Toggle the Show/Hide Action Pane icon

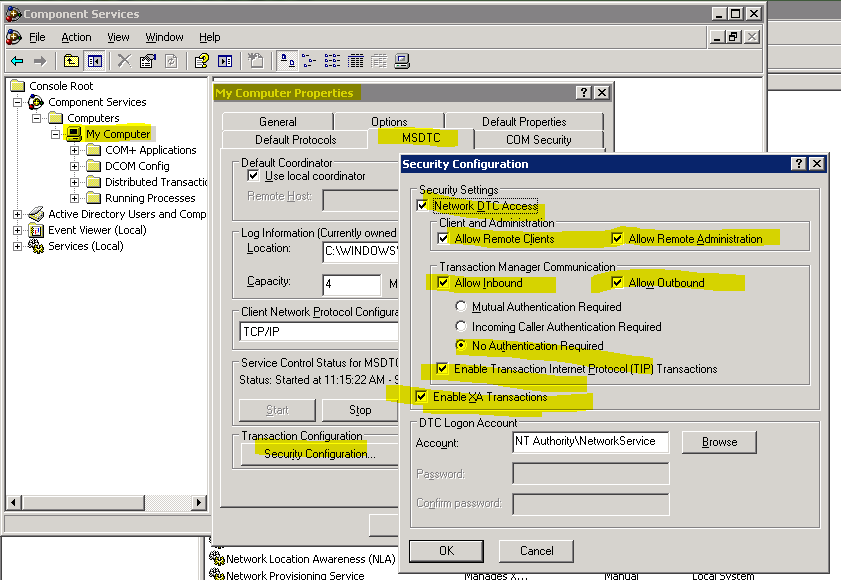tap(225, 61)
